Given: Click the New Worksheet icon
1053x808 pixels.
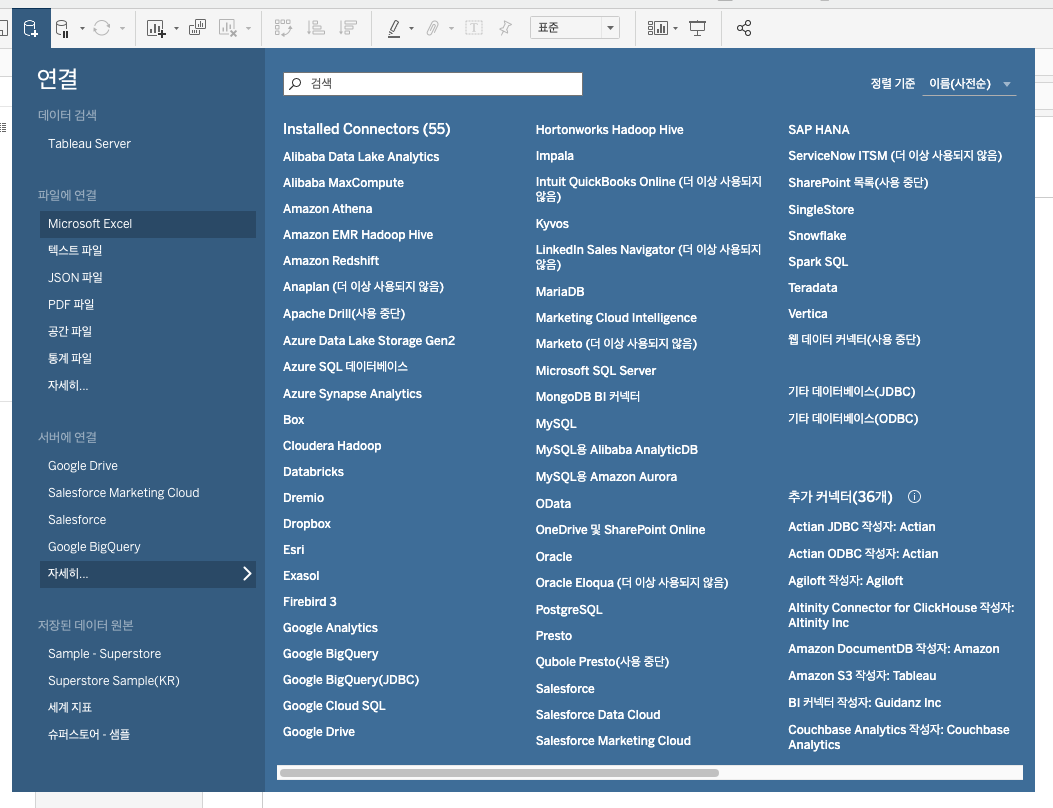Looking at the screenshot, I should (x=156, y=28).
